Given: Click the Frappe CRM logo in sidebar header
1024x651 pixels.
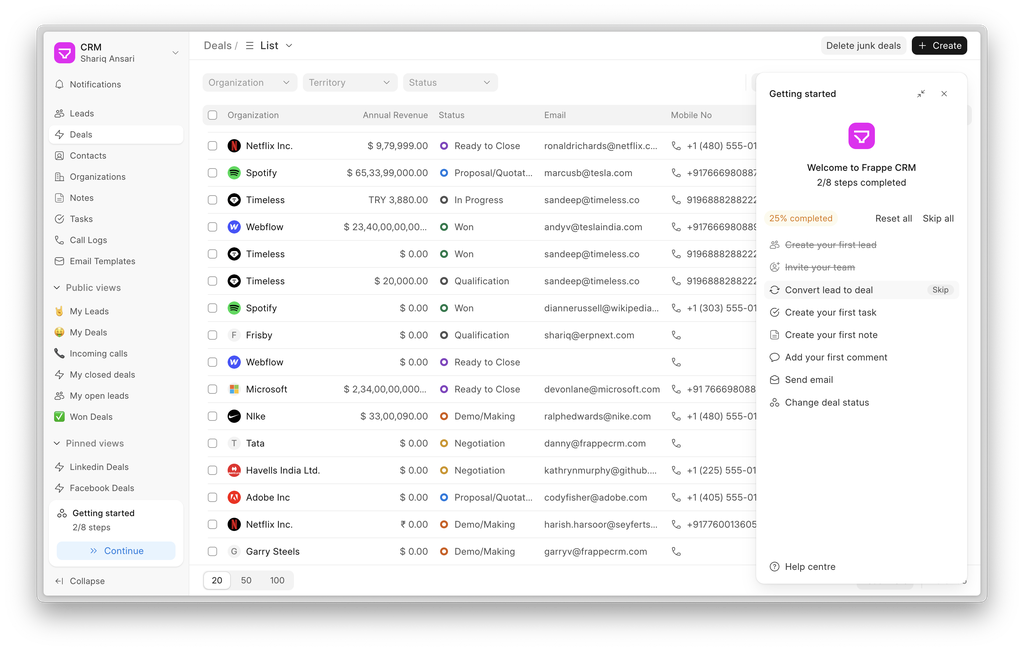Looking at the screenshot, I should (x=65, y=52).
